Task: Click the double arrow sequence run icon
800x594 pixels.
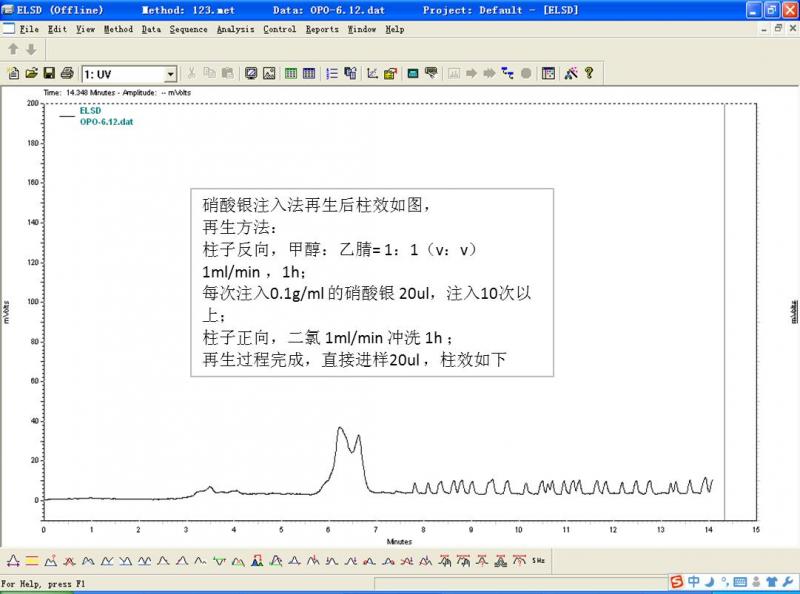Action: (489, 73)
